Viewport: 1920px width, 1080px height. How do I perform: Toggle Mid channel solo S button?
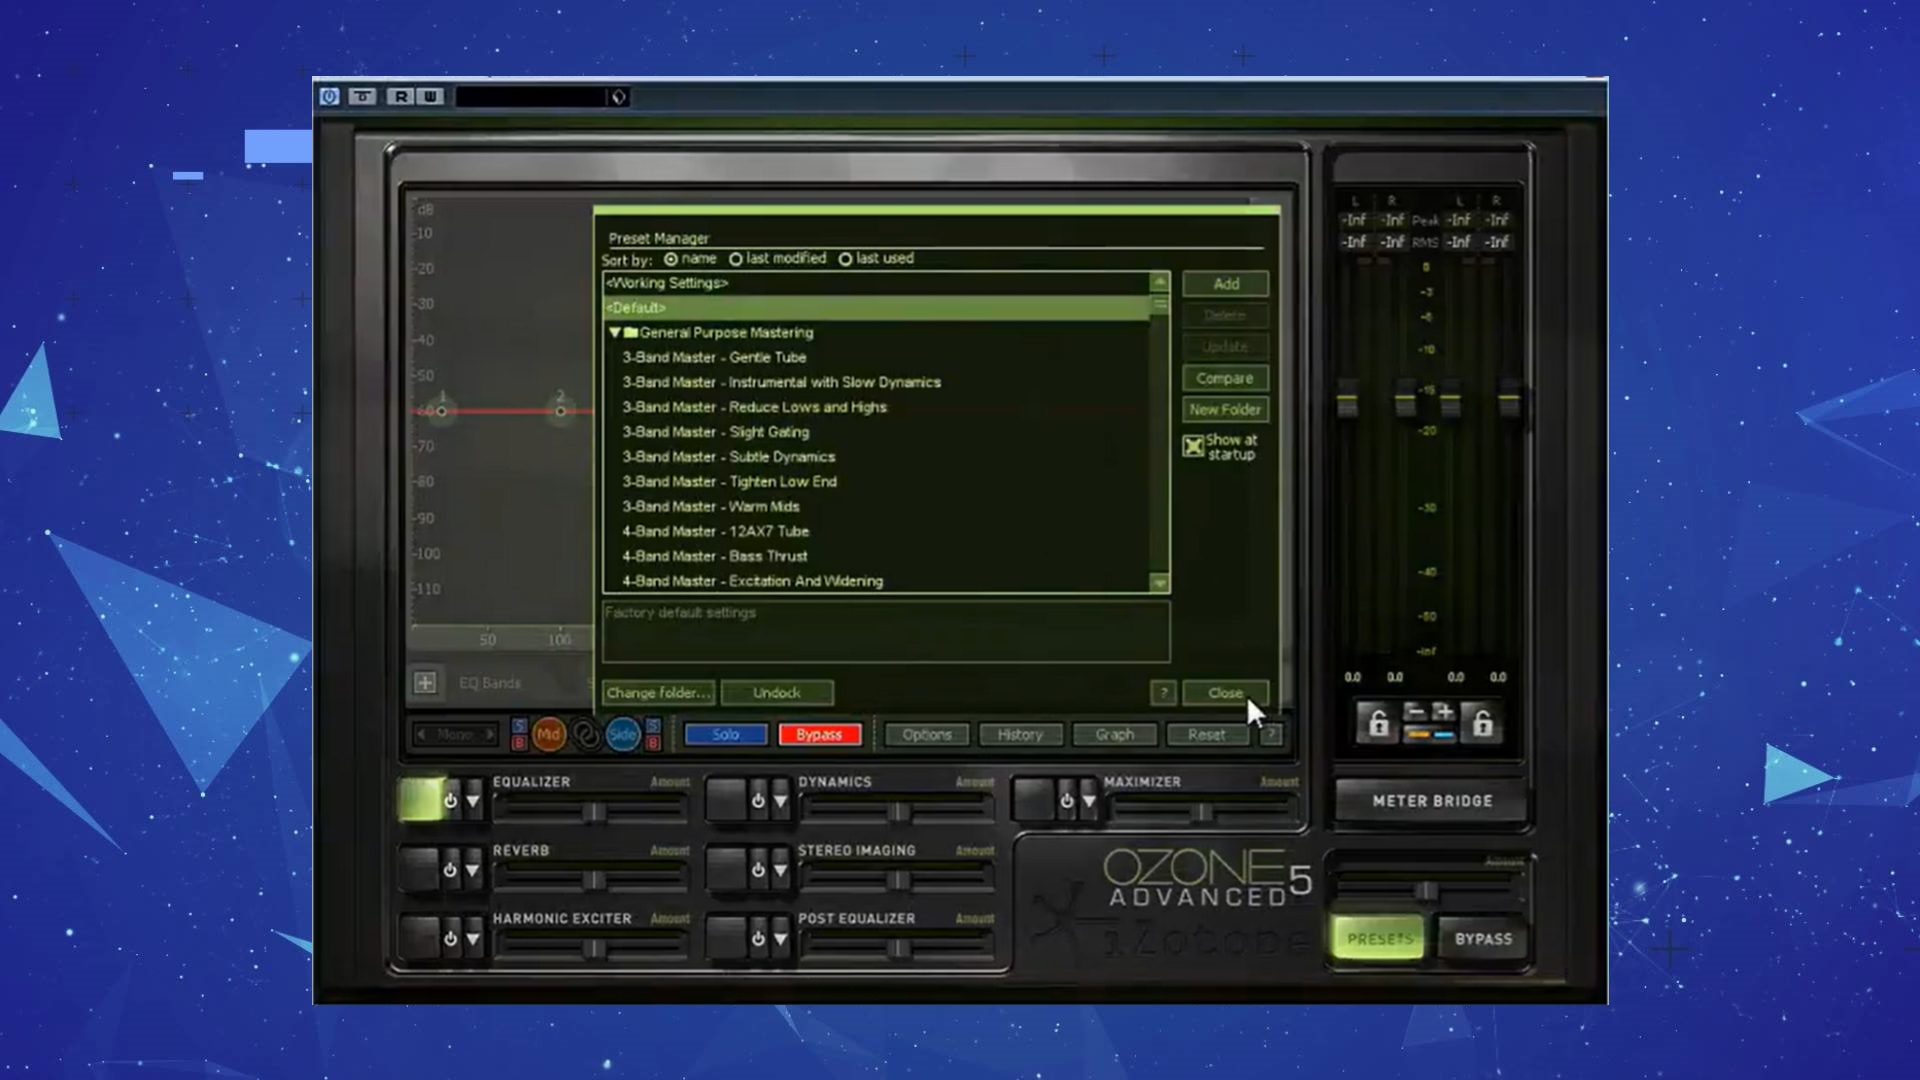click(519, 725)
